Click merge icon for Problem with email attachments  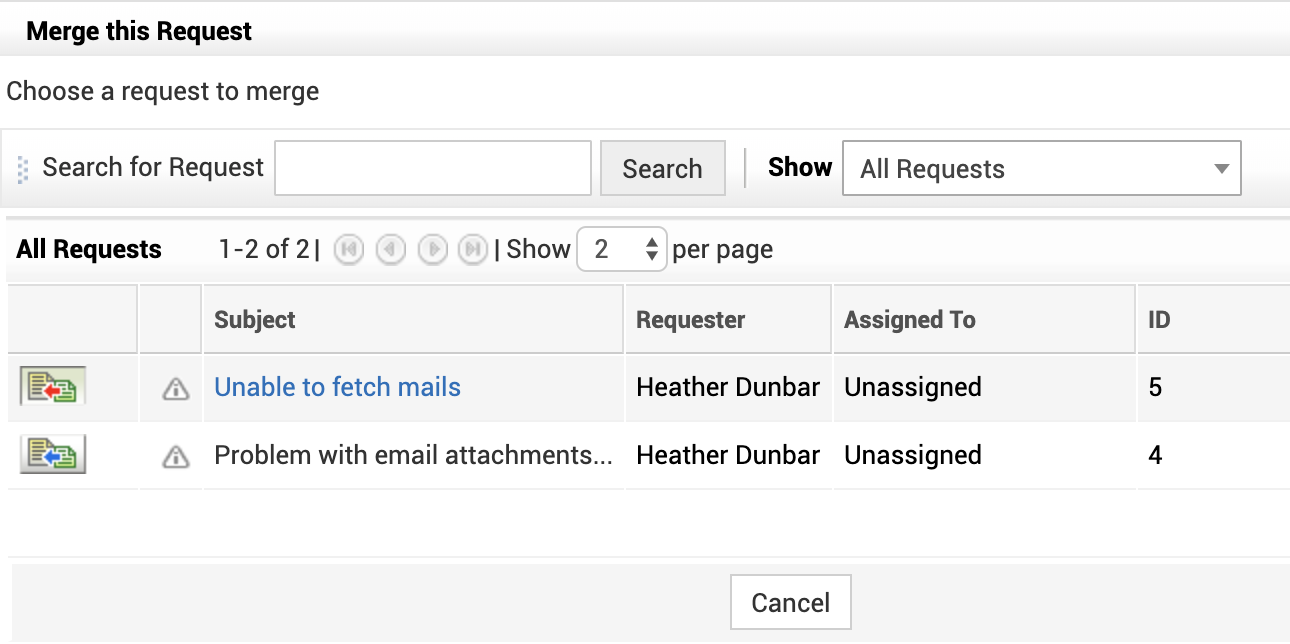53,455
